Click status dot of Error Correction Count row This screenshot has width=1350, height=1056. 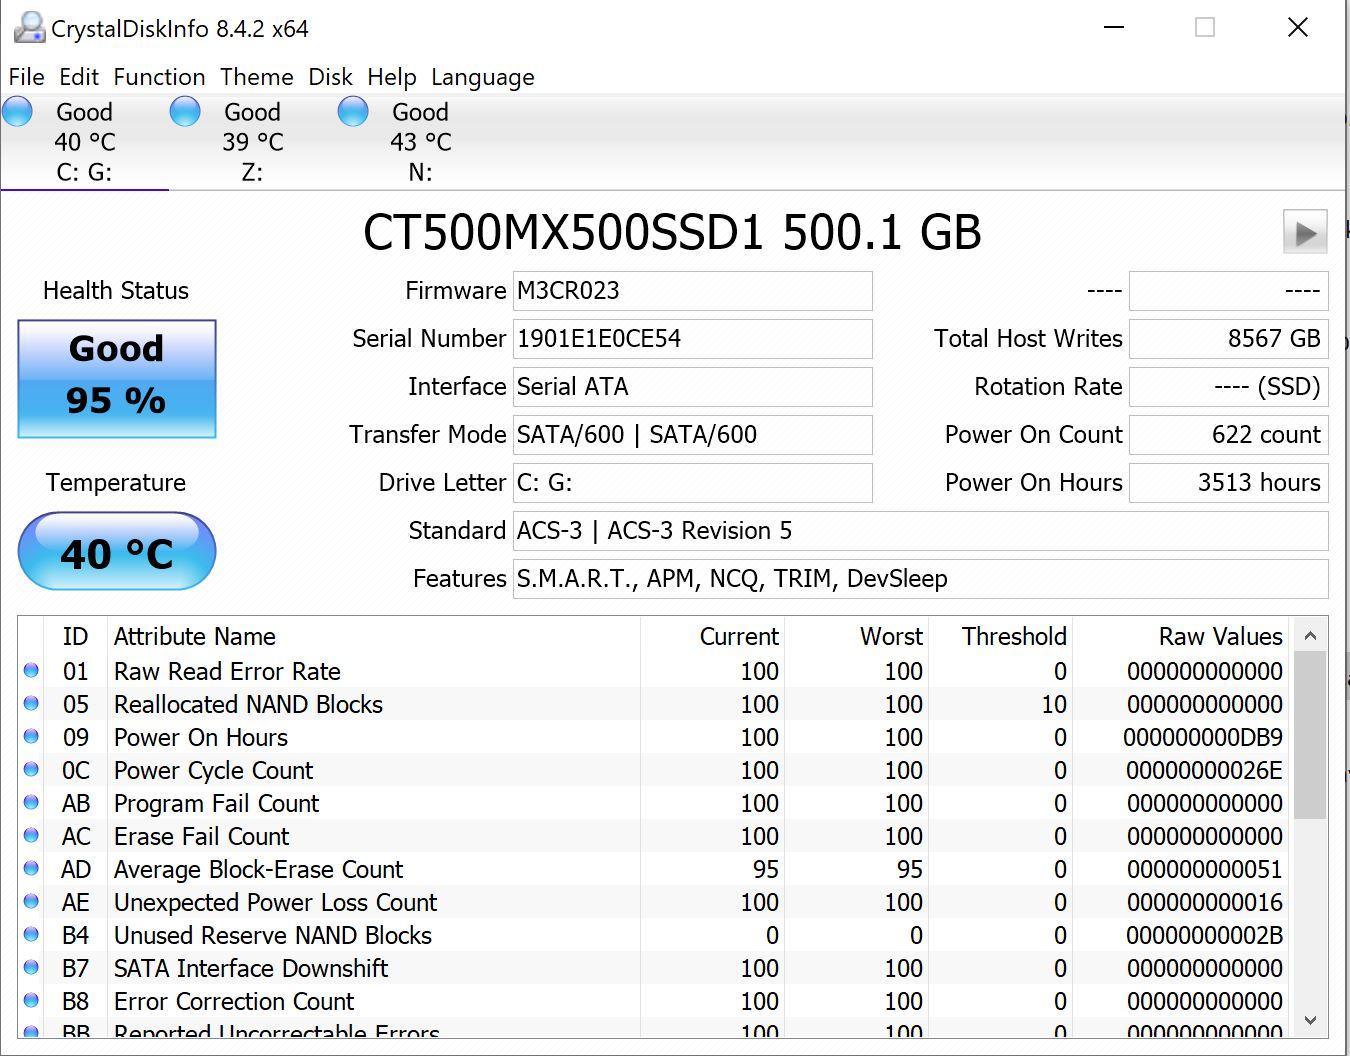[x=31, y=1001]
